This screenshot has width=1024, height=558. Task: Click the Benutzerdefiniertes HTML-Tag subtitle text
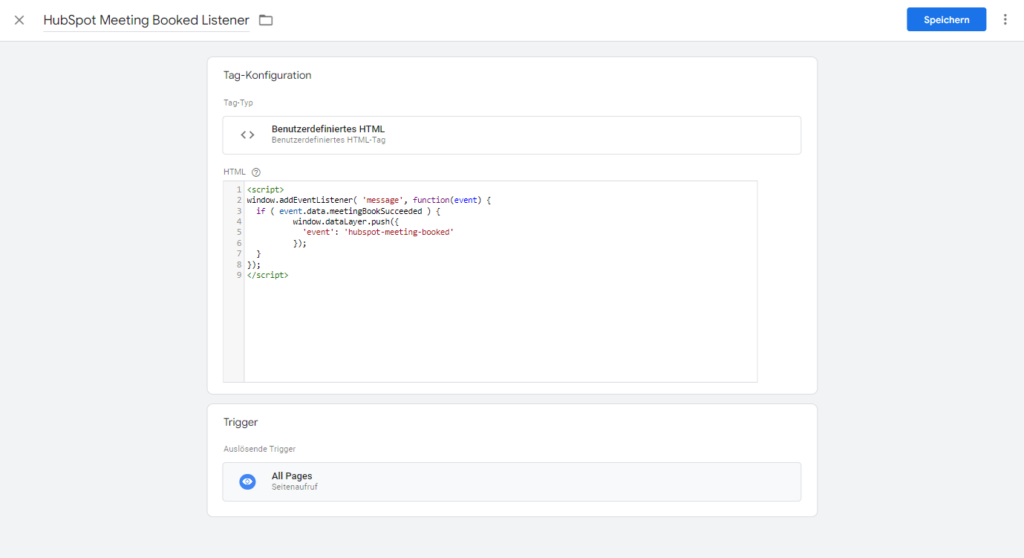click(328, 140)
